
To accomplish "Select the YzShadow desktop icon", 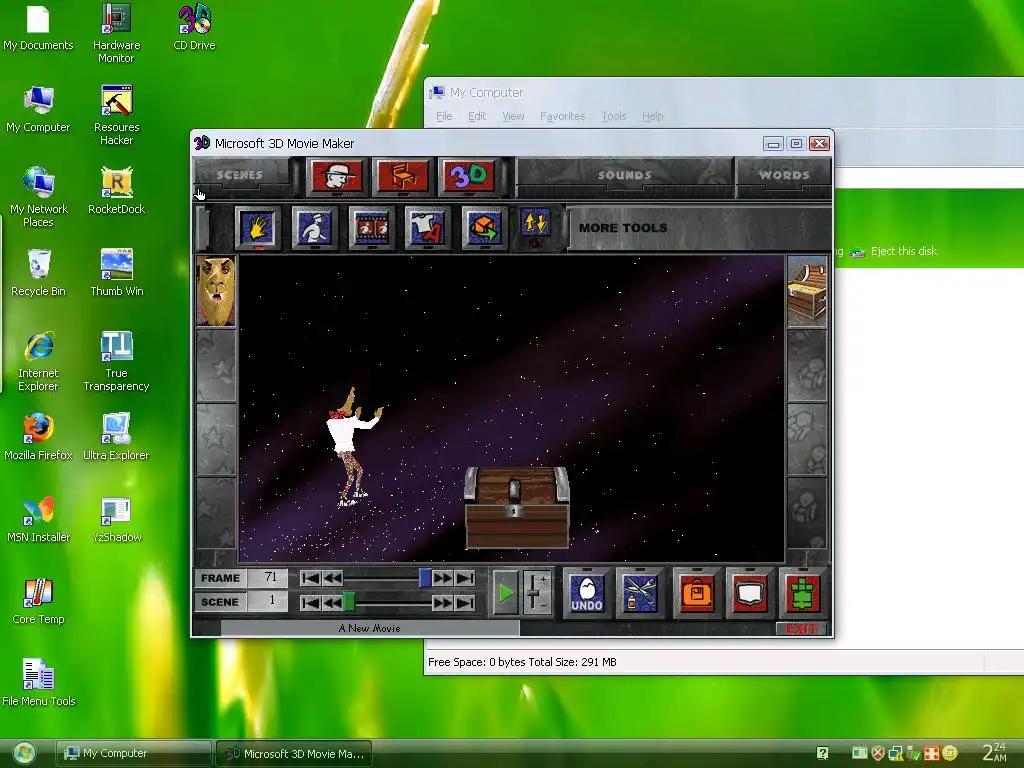I will click(116, 519).
